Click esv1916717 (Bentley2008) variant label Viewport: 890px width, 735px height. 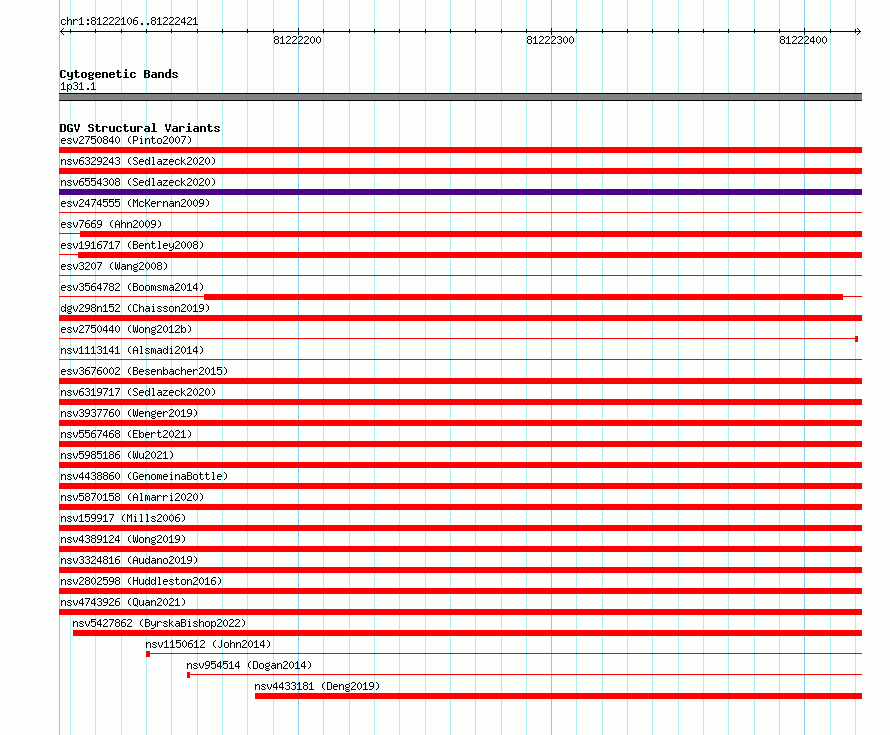pos(132,245)
